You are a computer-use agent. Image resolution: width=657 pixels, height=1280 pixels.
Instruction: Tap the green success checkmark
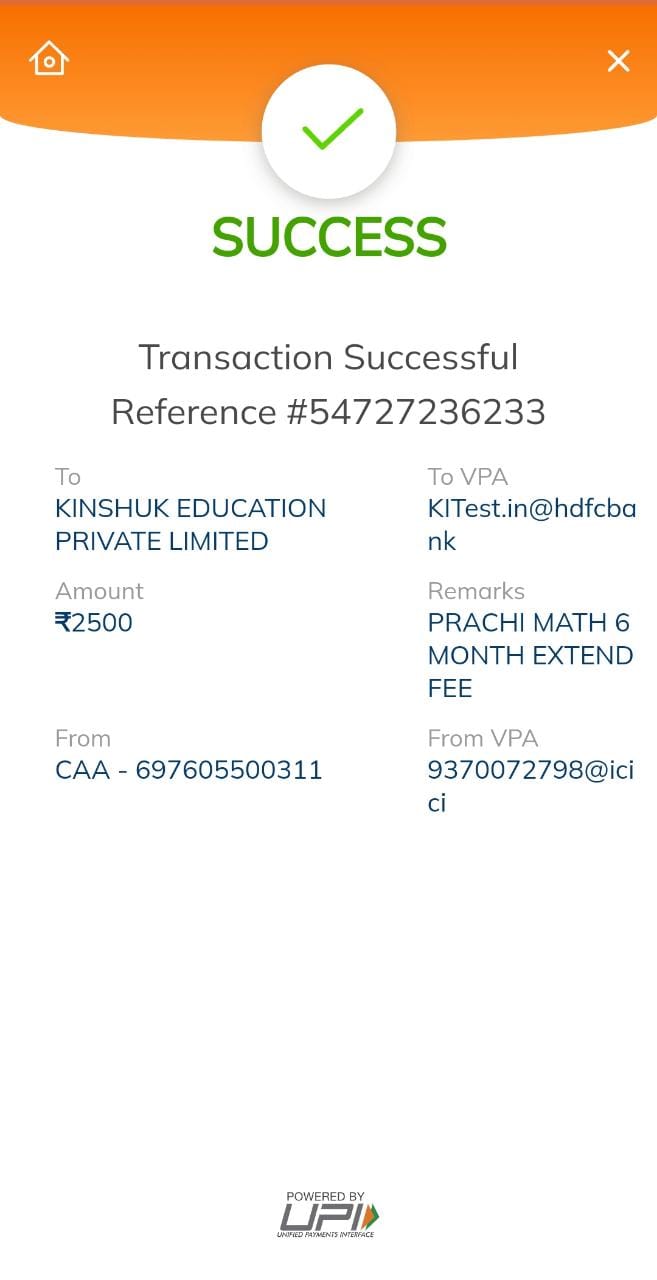point(329,130)
